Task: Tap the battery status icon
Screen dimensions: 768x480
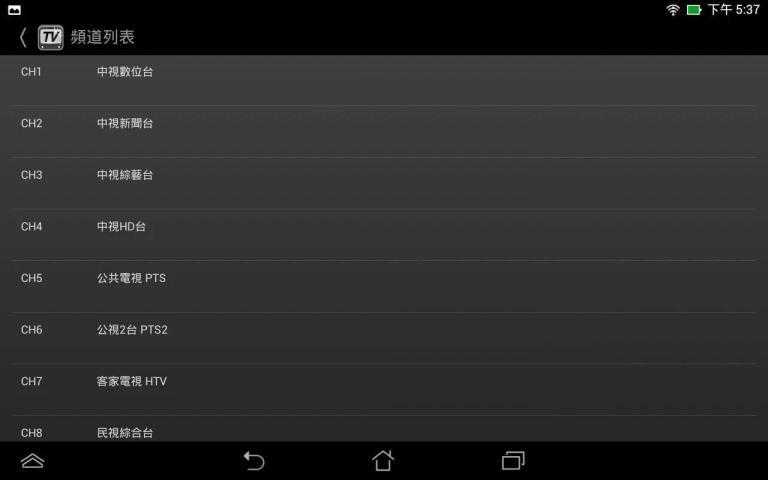Action: coord(694,9)
